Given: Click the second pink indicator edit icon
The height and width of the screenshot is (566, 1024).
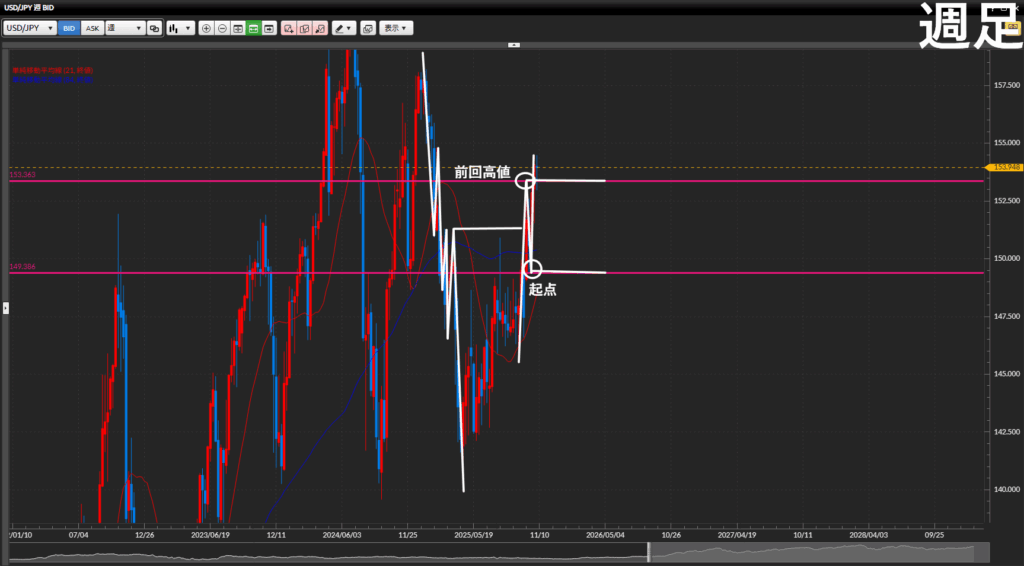Looking at the screenshot, I should point(304,29).
